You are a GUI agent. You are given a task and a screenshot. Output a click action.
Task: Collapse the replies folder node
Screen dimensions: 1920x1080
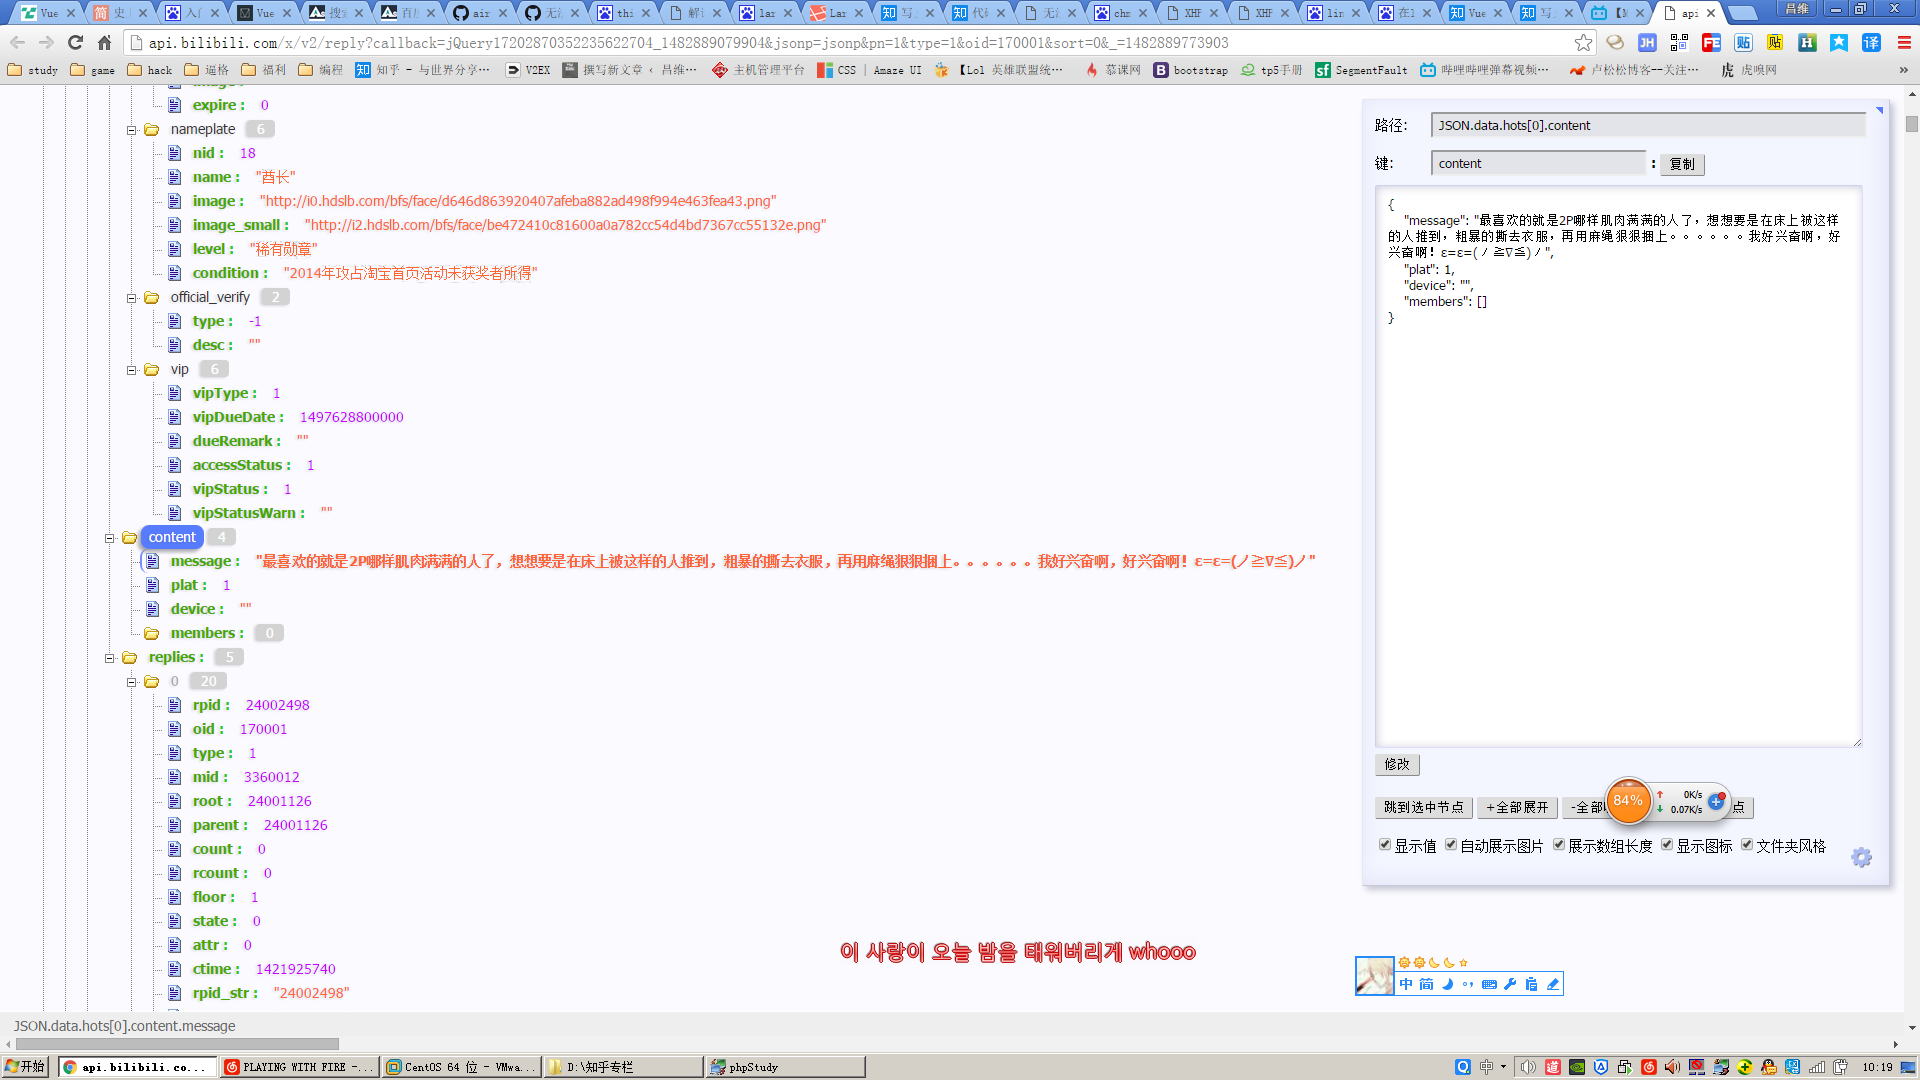click(110, 658)
